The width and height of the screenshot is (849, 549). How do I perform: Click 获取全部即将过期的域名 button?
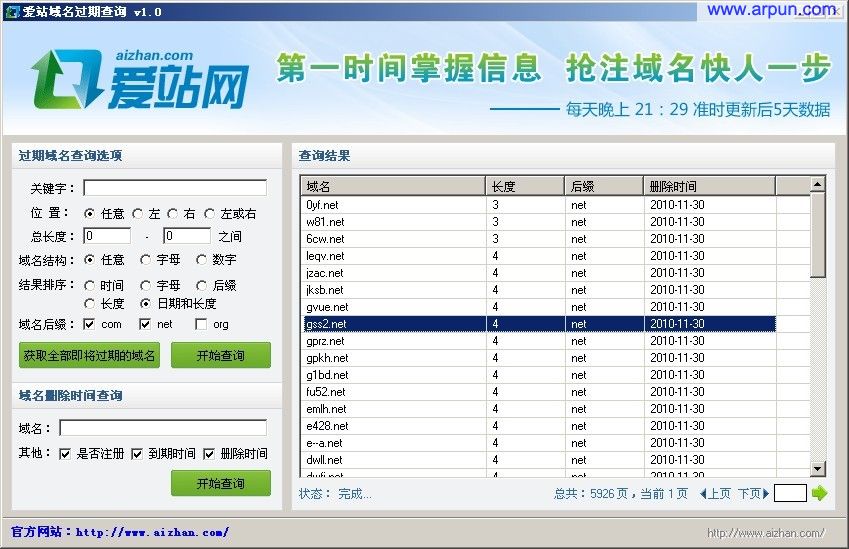tap(89, 355)
